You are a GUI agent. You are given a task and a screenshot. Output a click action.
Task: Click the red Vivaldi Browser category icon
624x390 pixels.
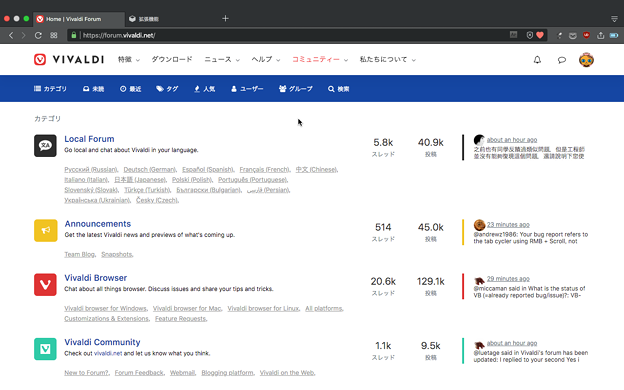click(45, 285)
